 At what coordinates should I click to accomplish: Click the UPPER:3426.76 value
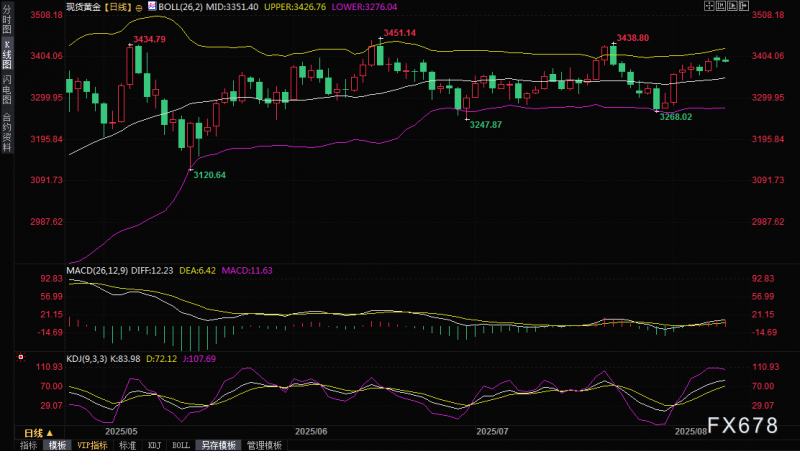click(295, 7)
